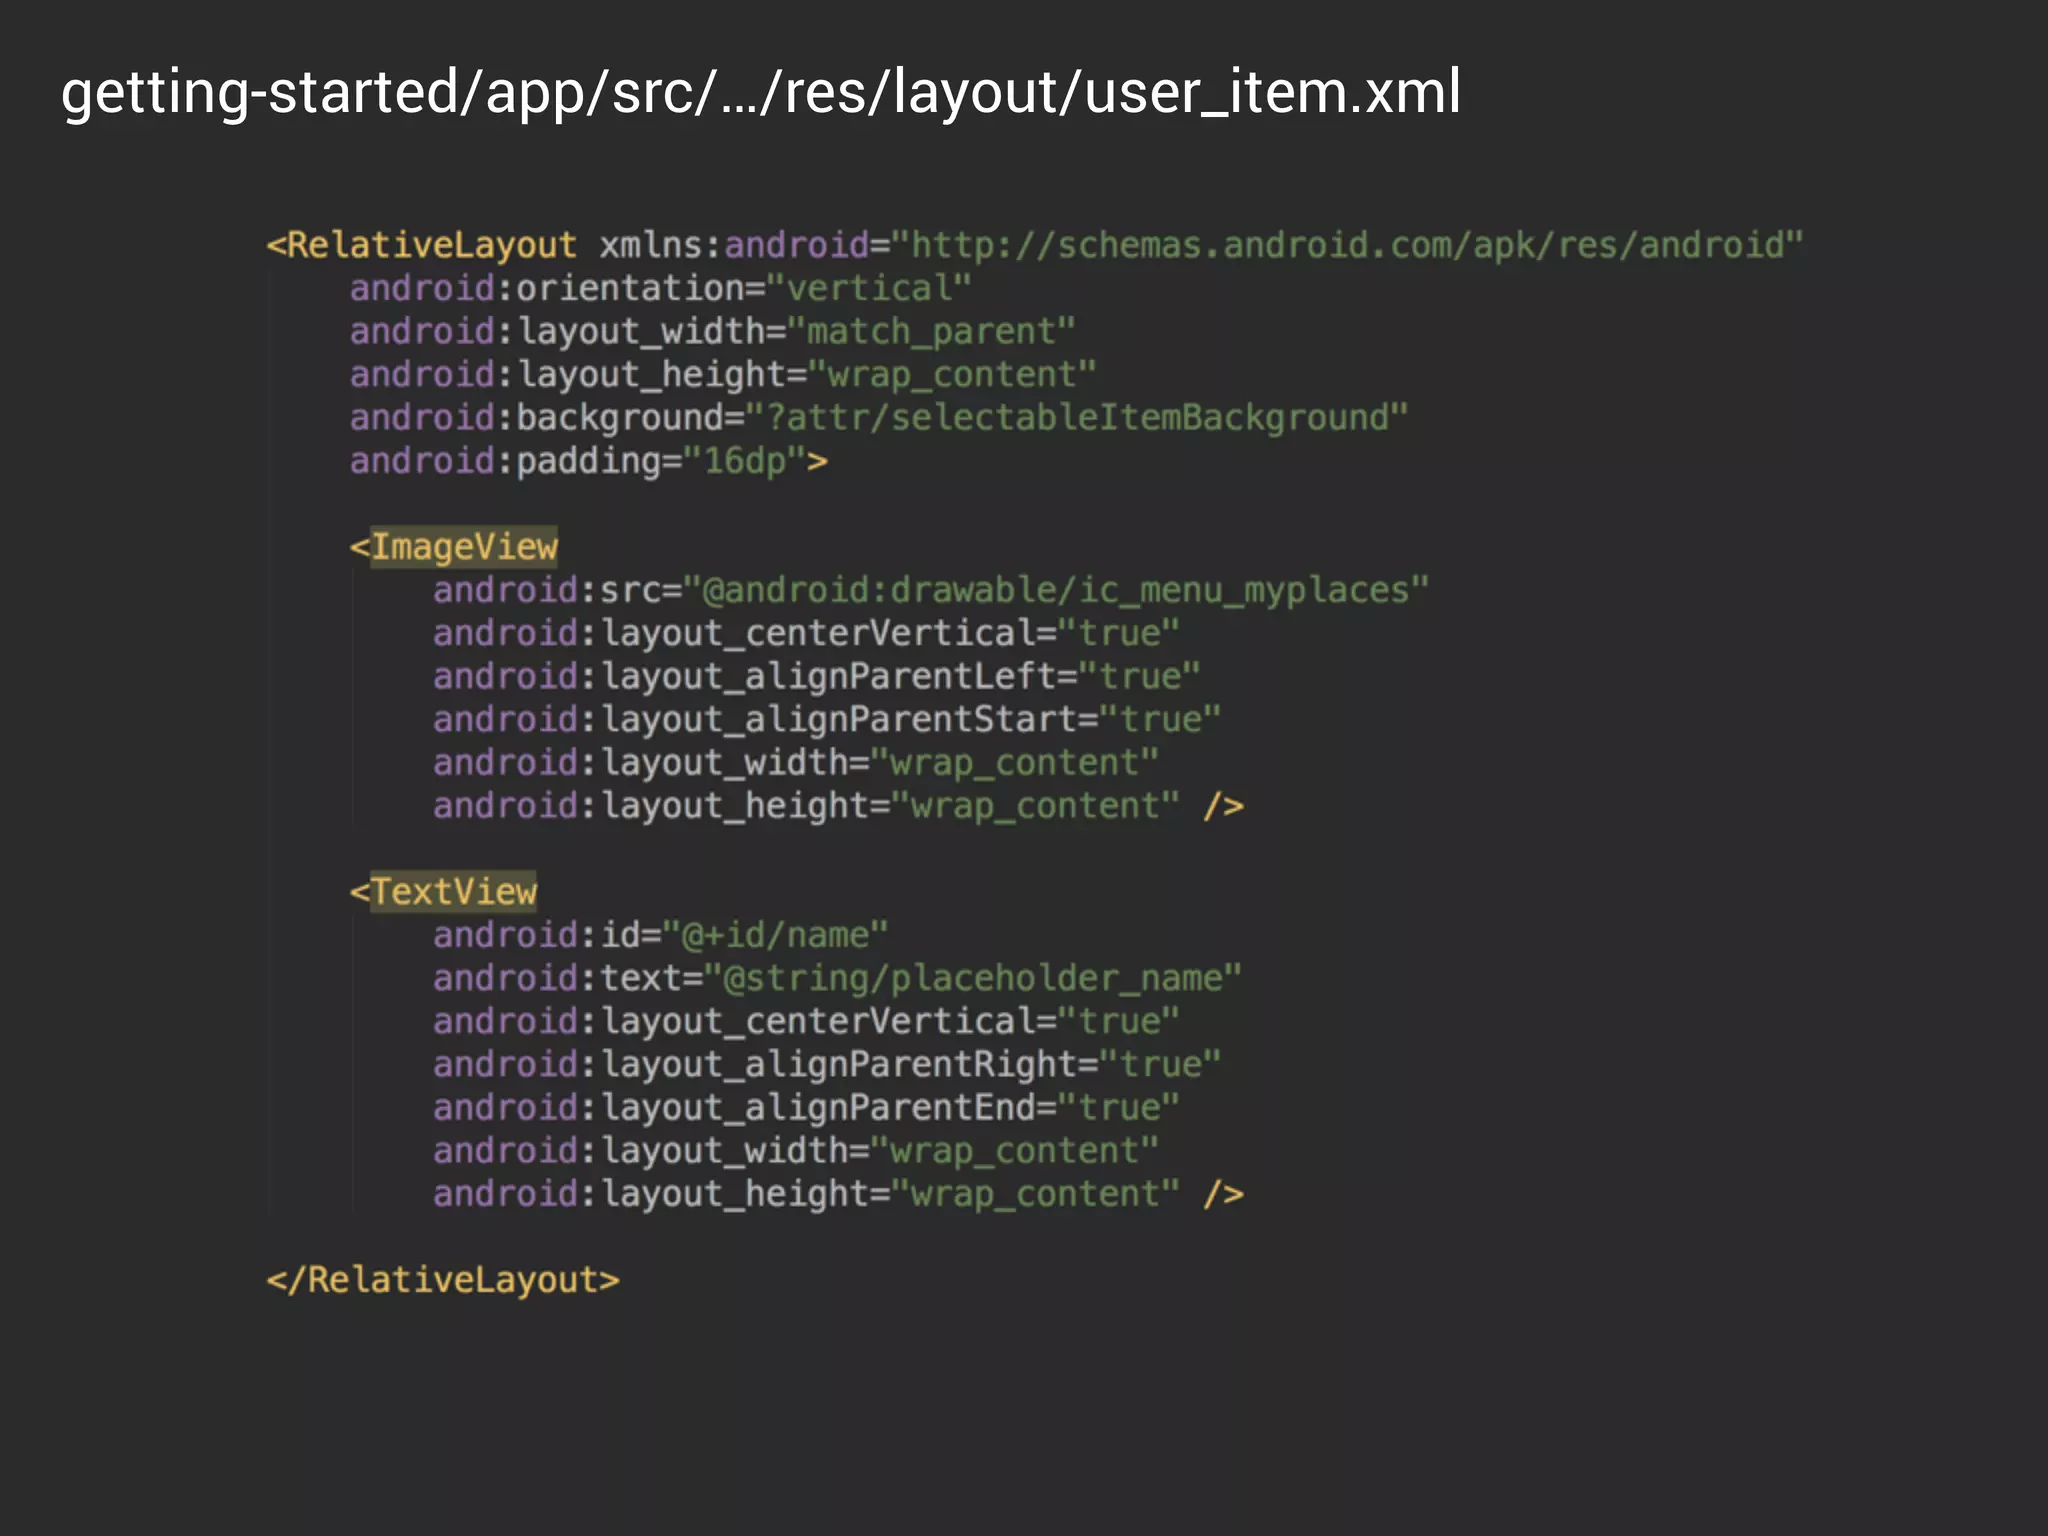The width and height of the screenshot is (2048, 1536).
Task: Click the TextView layout_width="wrap_content" line
Action: tap(796, 1150)
